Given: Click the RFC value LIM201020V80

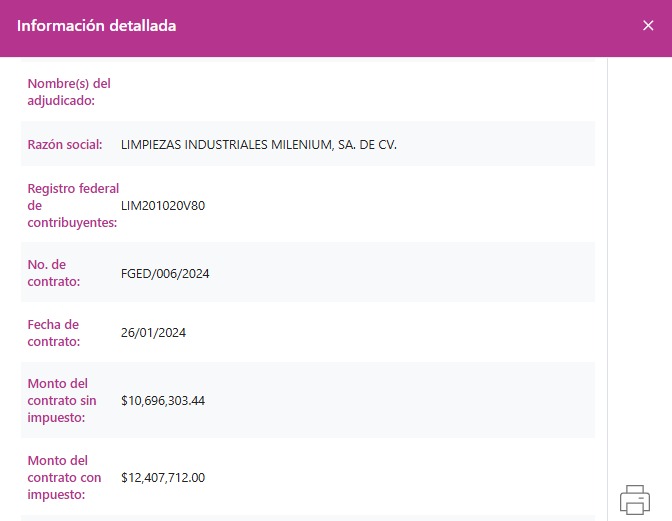Looking at the screenshot, I should tap(162, 206).
